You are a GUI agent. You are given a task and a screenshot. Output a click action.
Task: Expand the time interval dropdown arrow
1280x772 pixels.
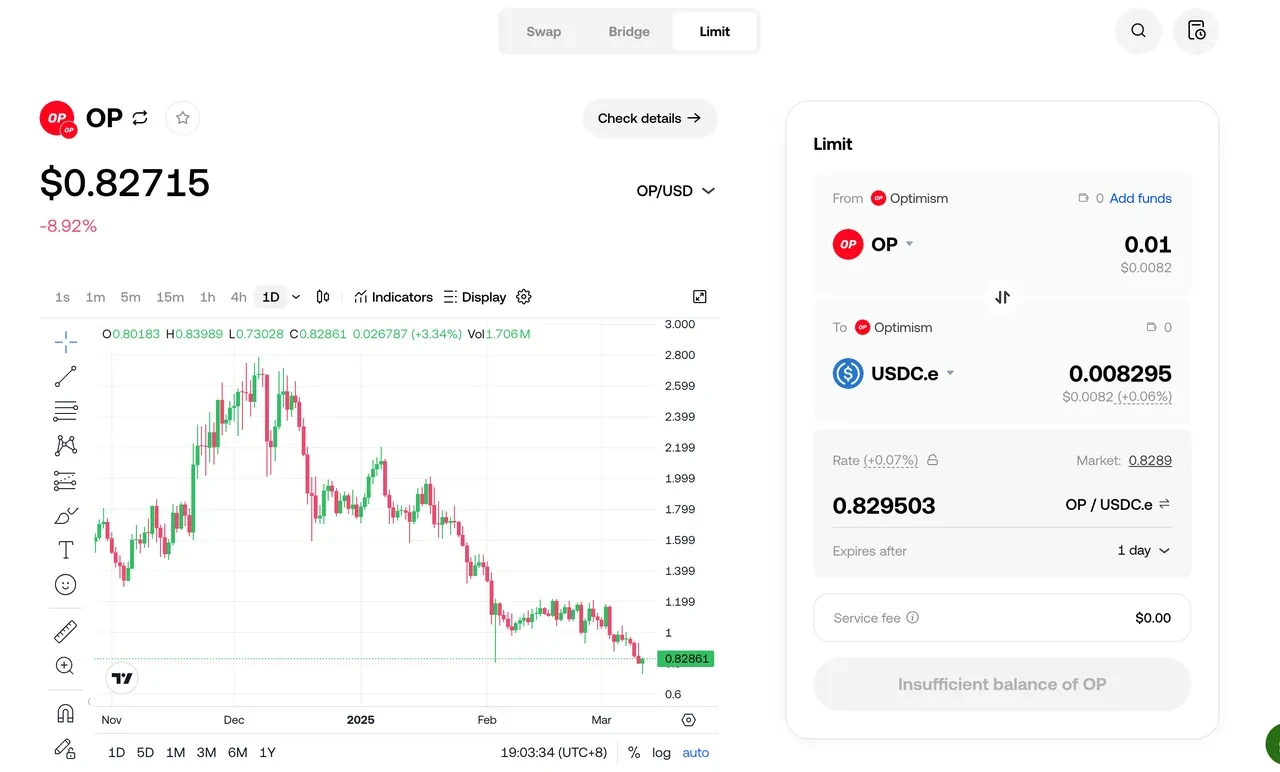296,297
